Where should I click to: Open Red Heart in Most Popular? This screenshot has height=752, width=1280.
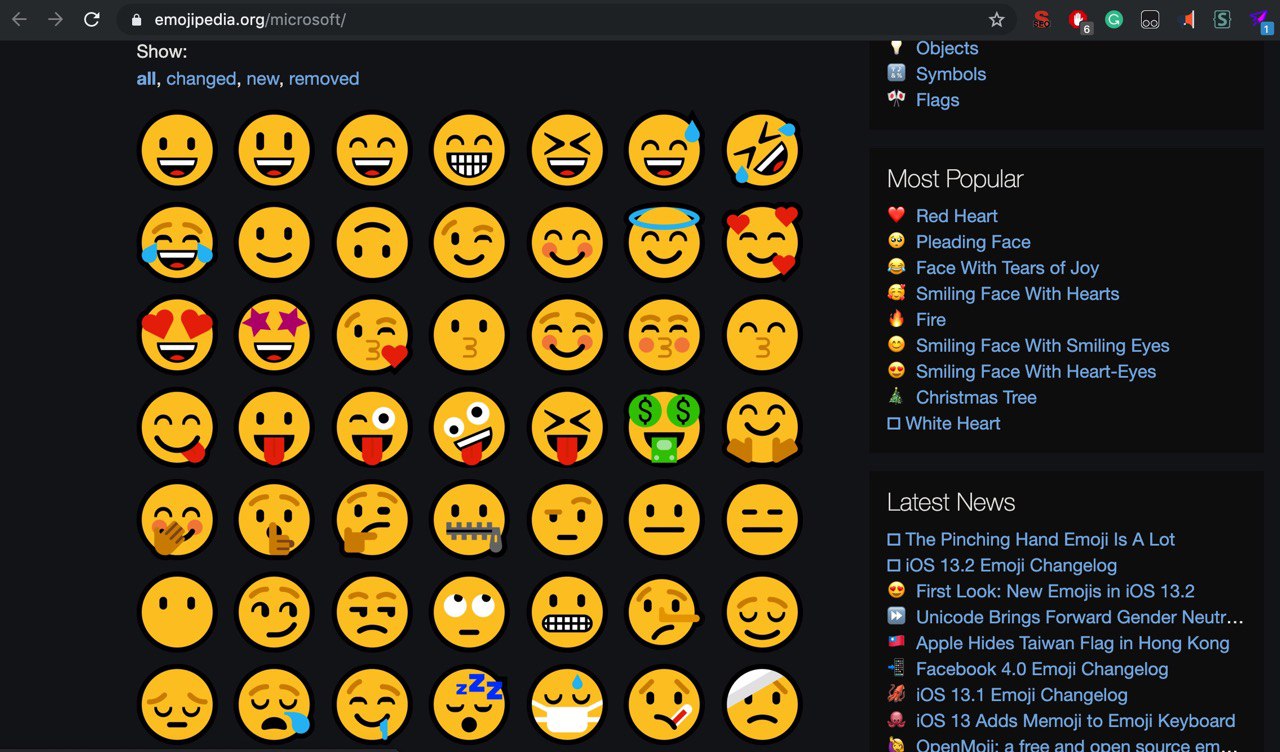957,216
